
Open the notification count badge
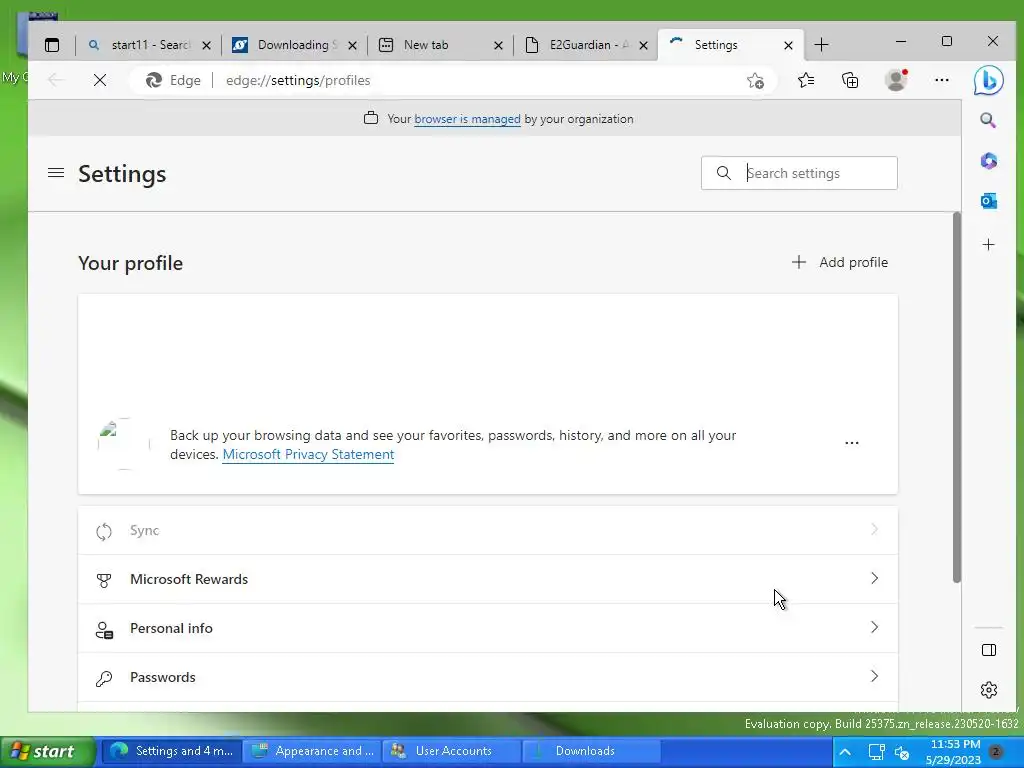tap(996, 752)
